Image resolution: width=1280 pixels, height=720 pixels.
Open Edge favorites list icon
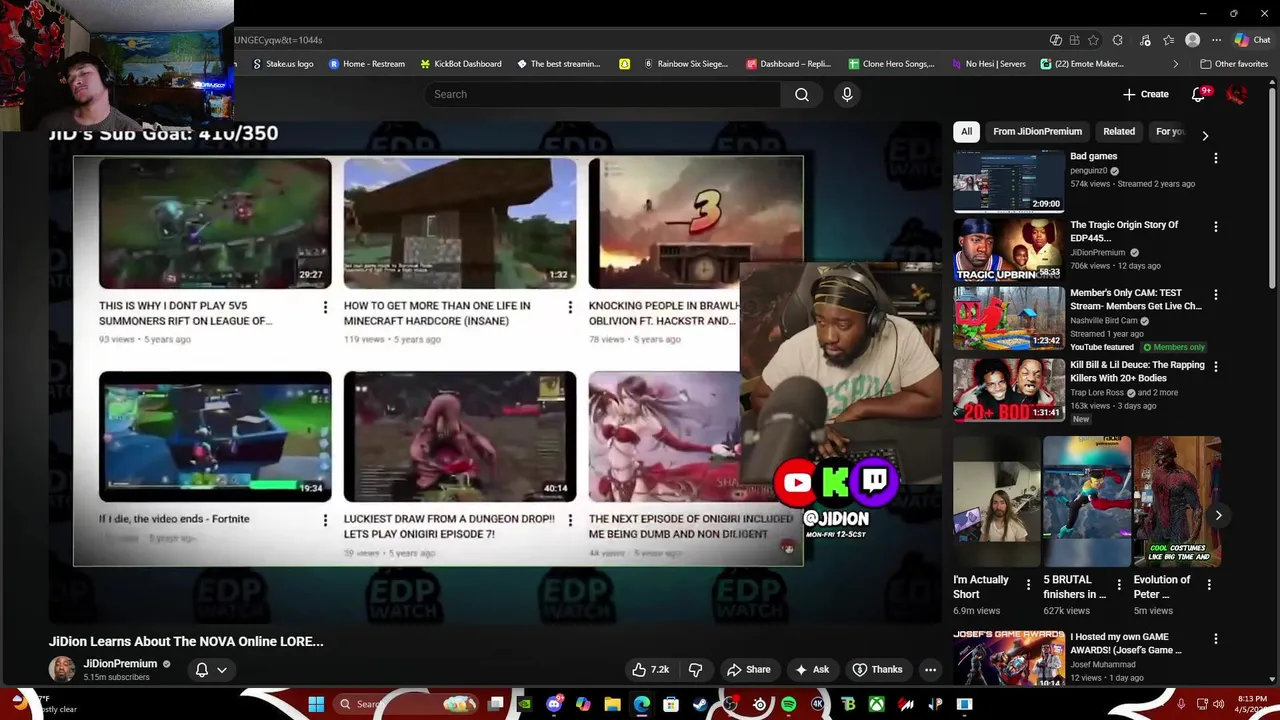1168,40
